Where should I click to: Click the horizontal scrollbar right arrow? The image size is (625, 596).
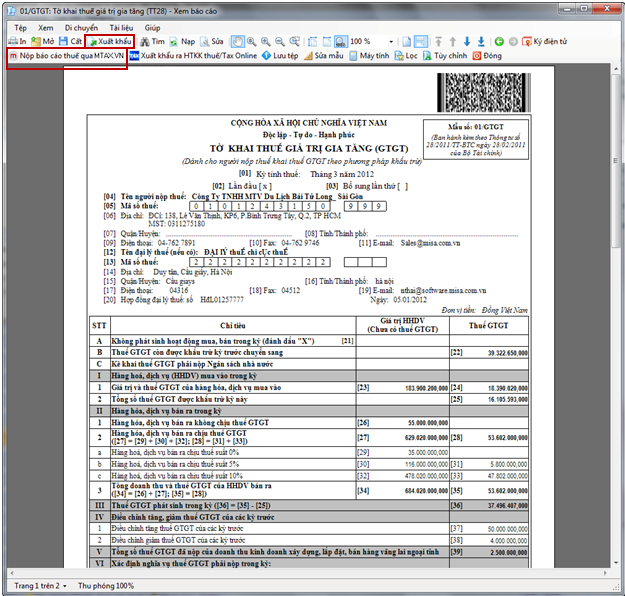click(605, 573)
